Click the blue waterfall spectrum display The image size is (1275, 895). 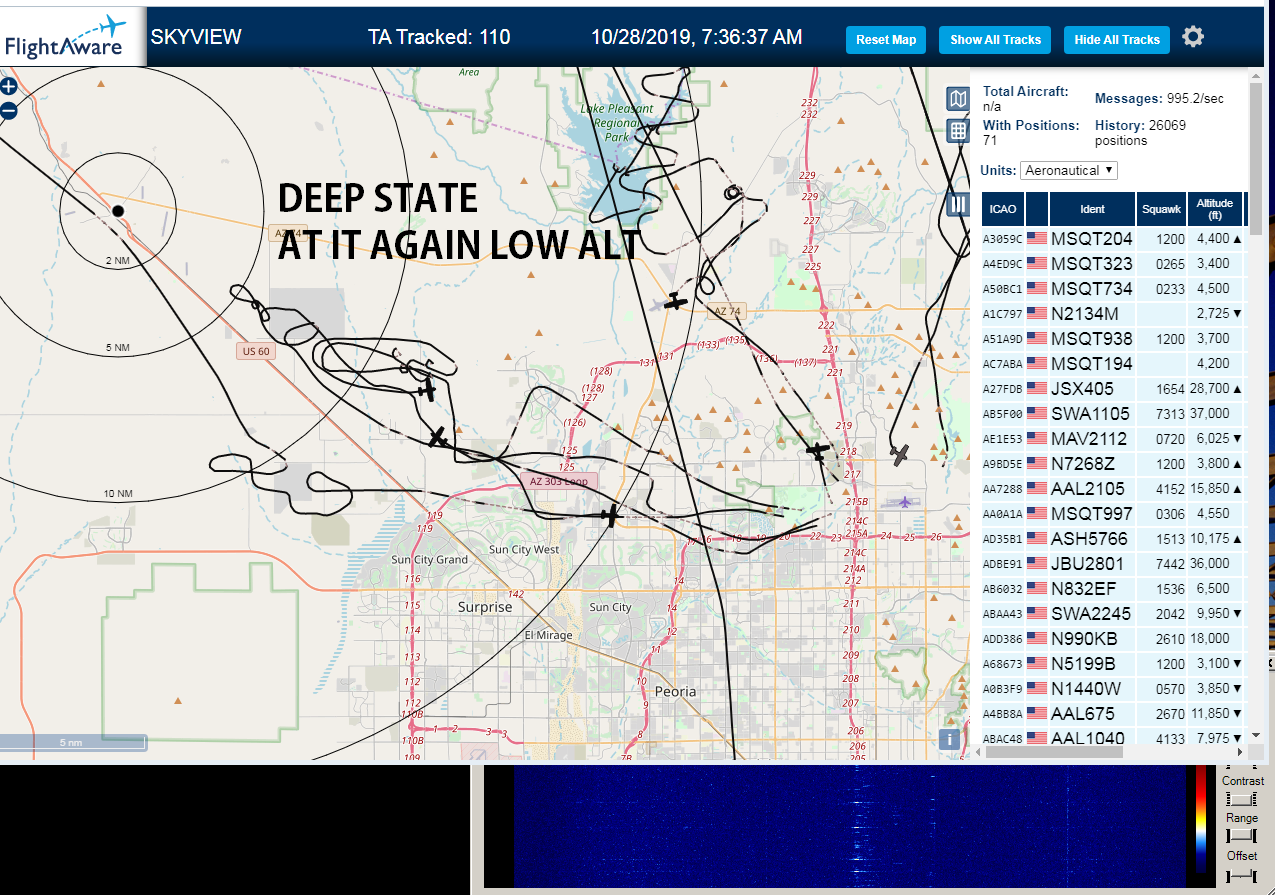pos(848,827)
